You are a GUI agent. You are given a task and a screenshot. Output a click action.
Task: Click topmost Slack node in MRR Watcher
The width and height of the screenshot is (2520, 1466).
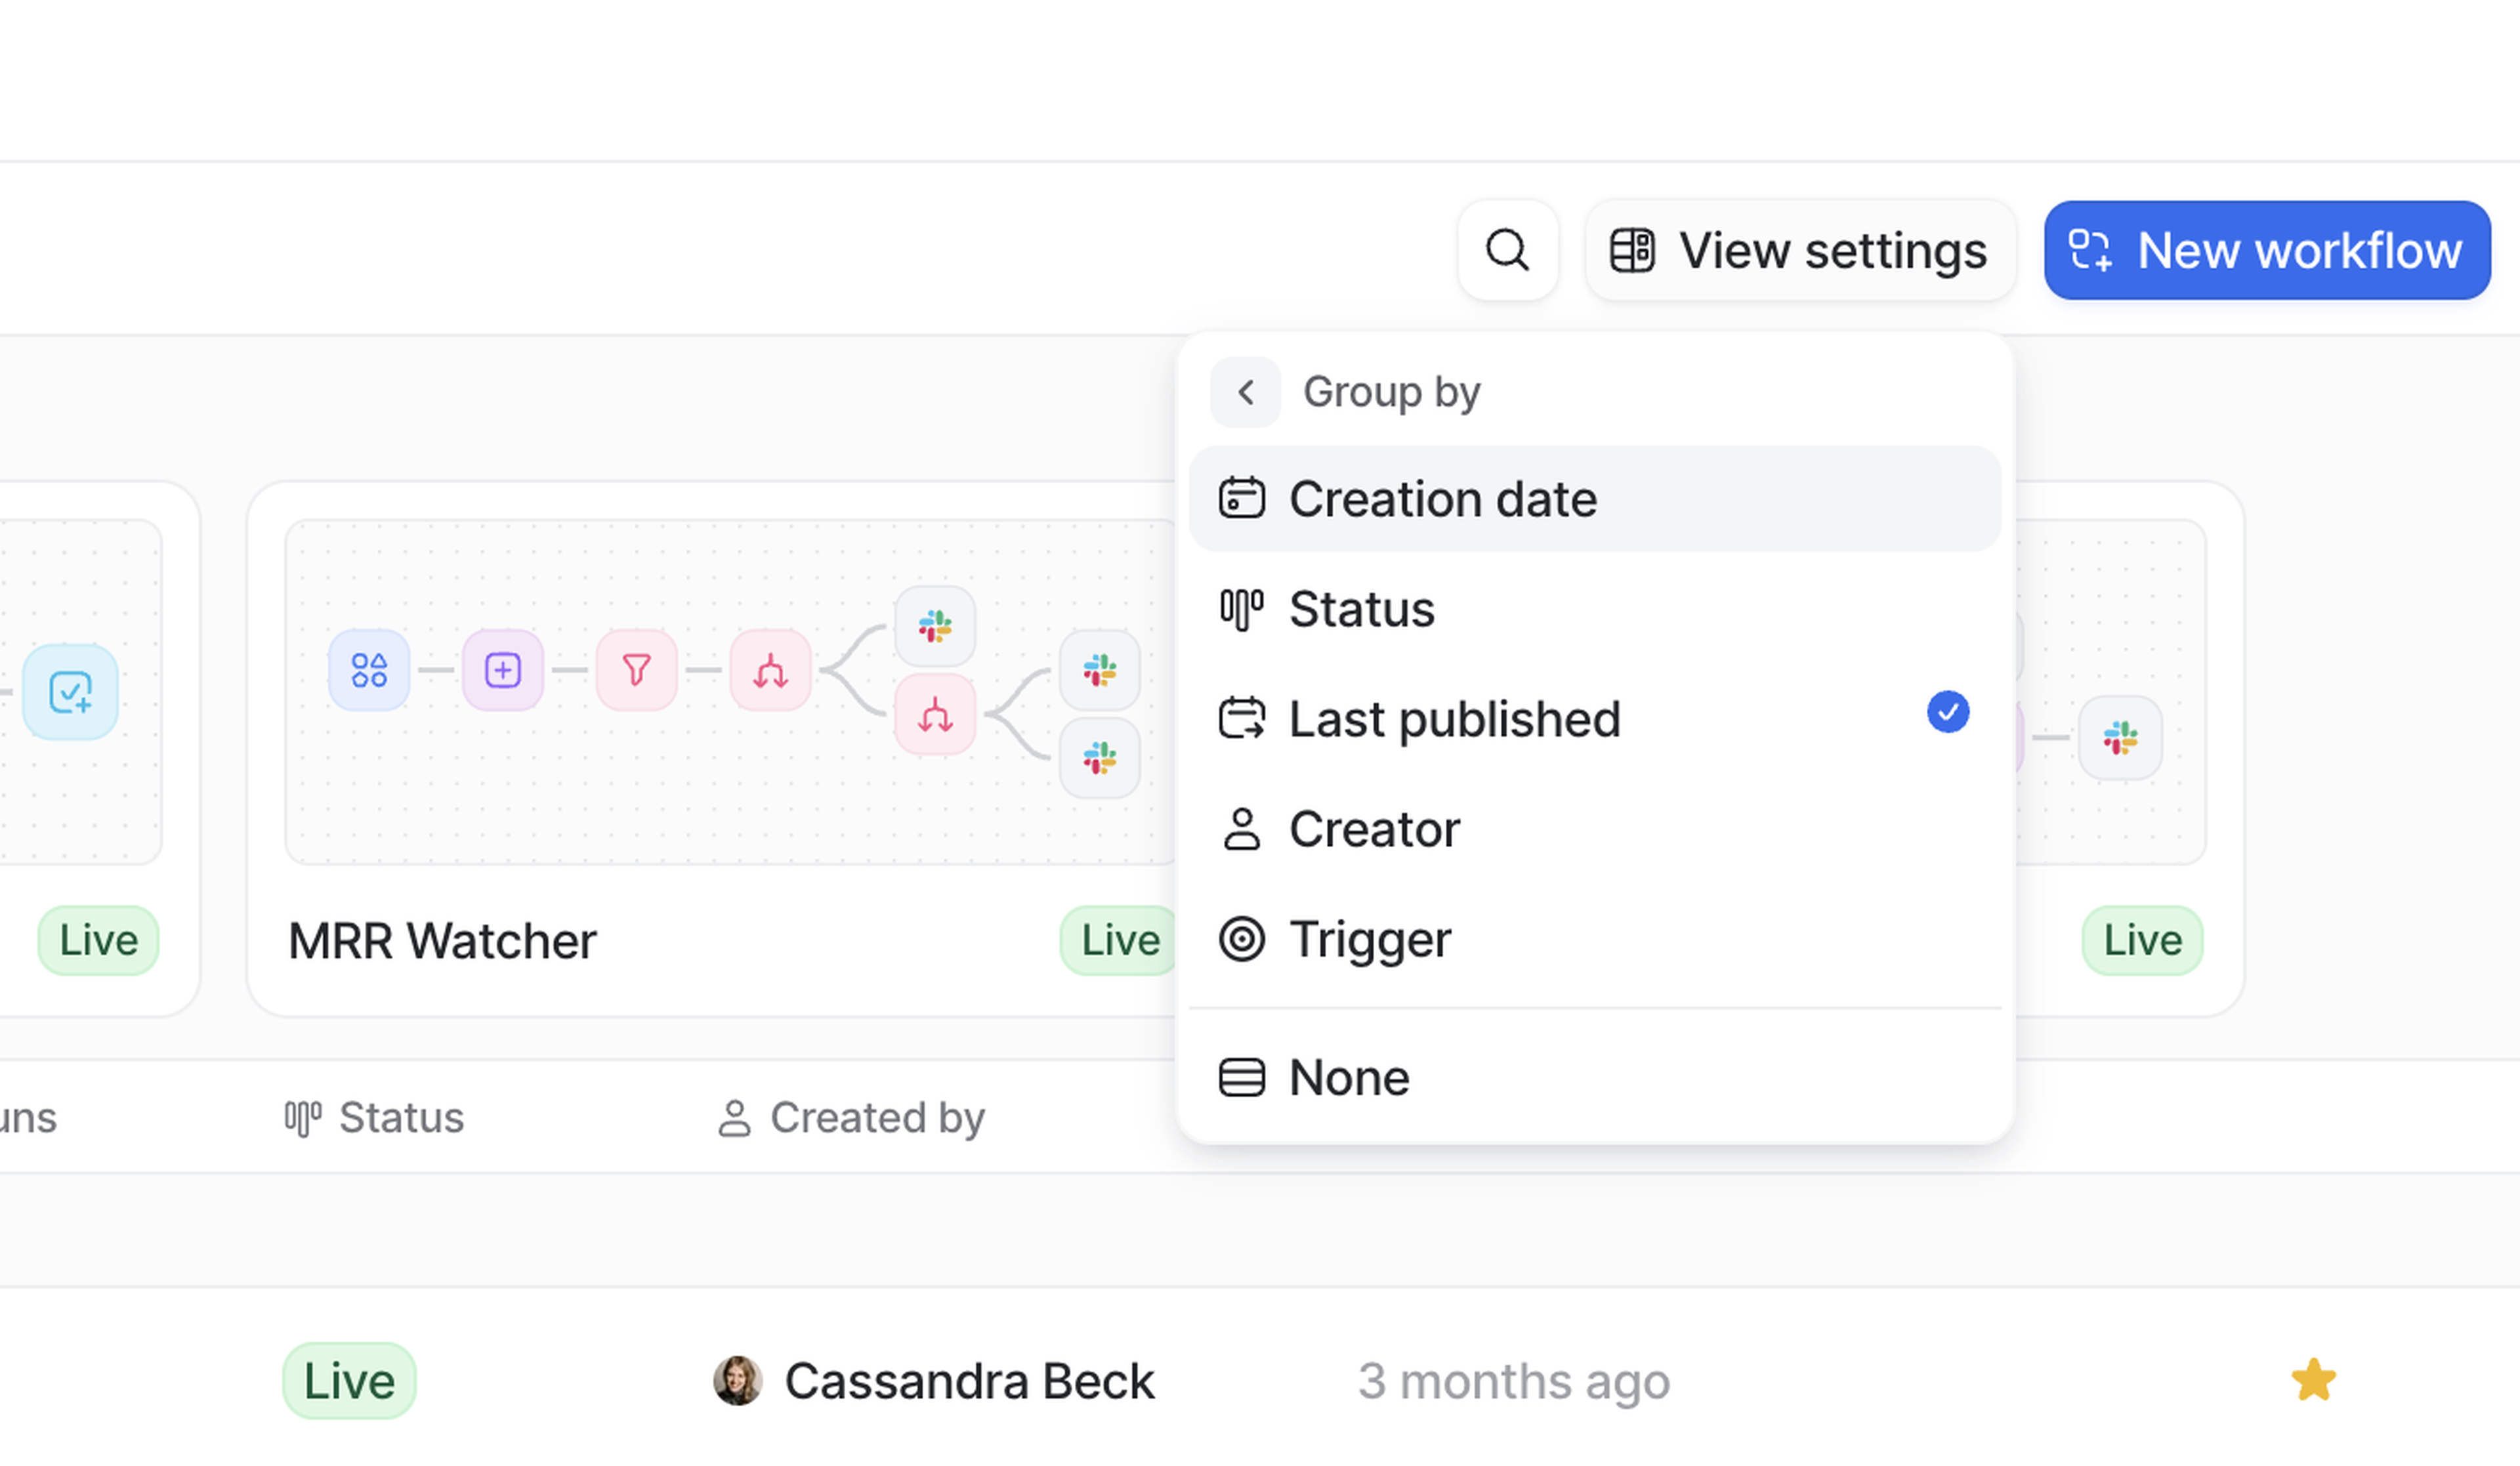(x=934, y=626)
